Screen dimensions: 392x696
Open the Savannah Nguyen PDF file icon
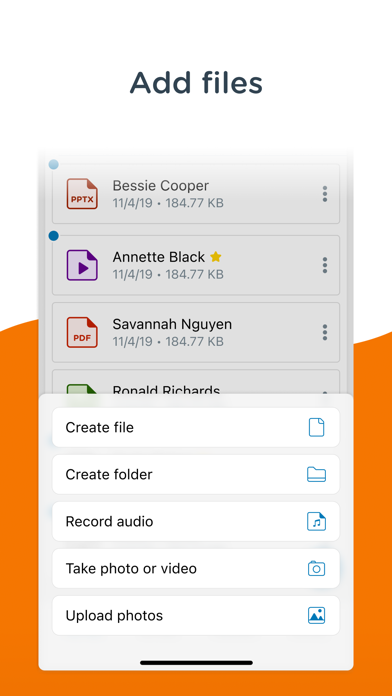click(82, 332)
